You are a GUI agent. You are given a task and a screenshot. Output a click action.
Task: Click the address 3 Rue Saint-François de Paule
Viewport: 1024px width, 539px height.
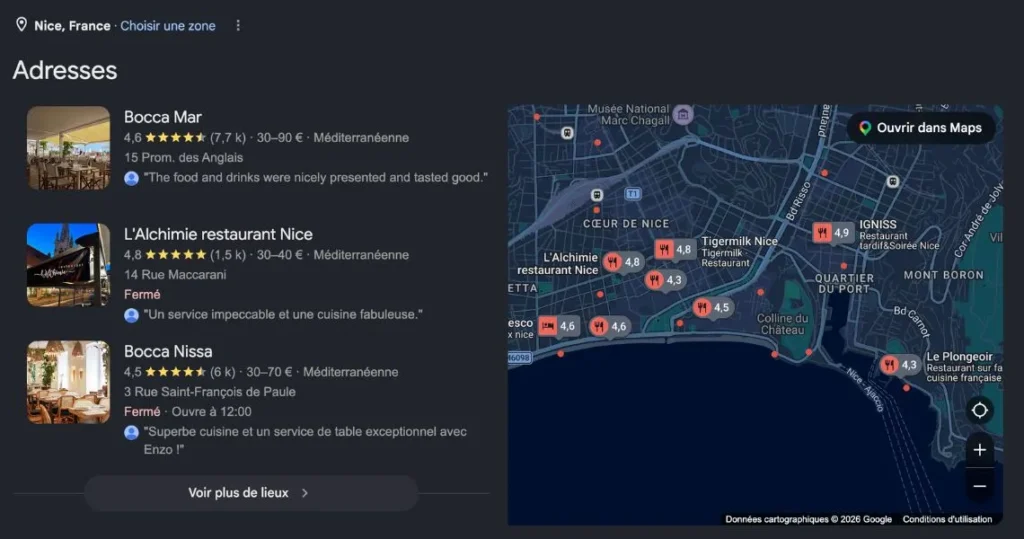210,392
